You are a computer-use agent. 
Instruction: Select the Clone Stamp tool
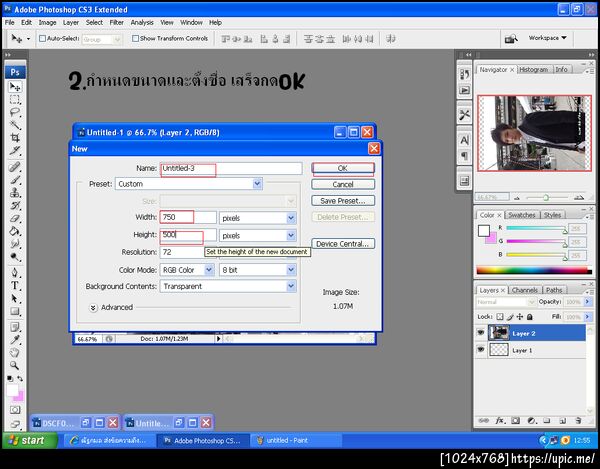pyautogui.click(x=15, y=192)
